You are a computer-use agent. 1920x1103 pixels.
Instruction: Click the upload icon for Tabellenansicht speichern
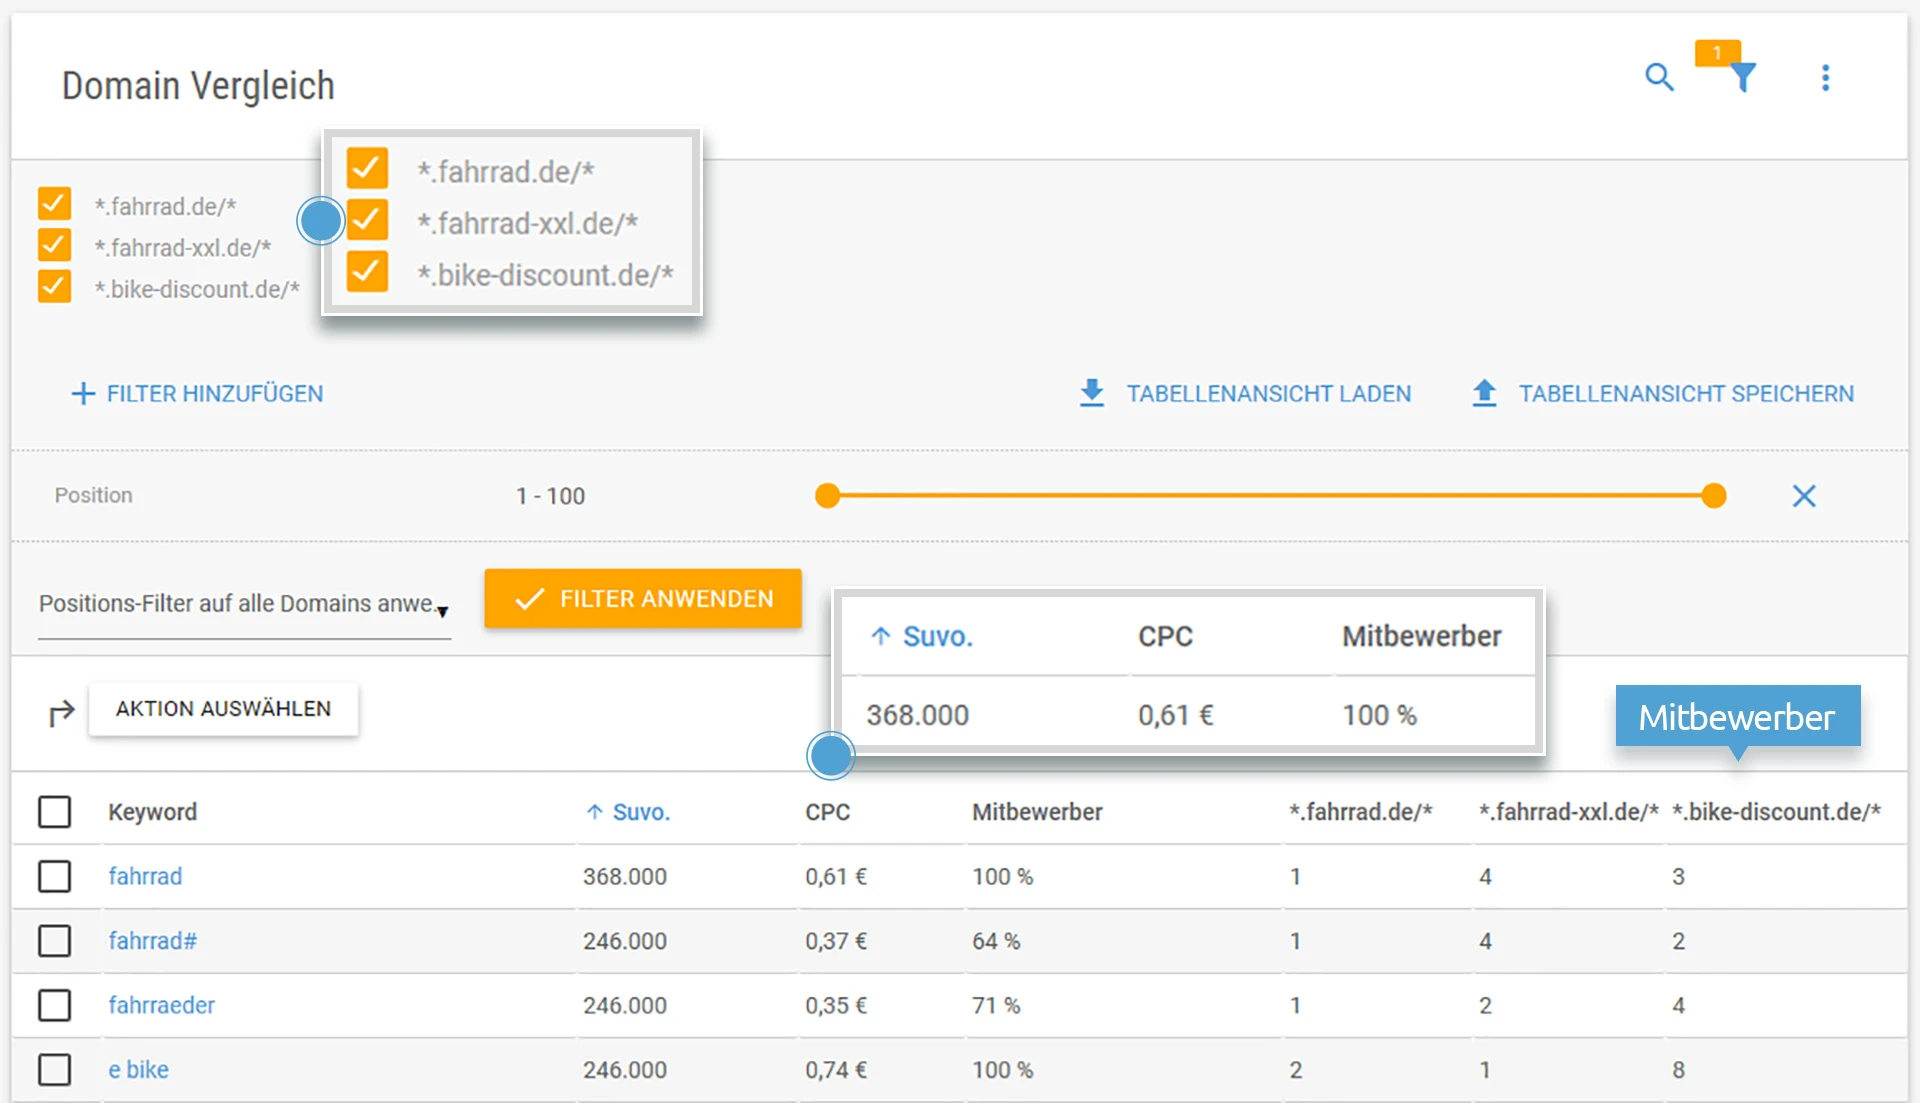click(1486, 393)
